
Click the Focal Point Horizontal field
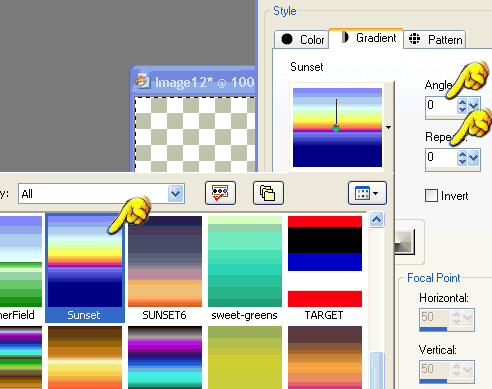coord(435,317)
